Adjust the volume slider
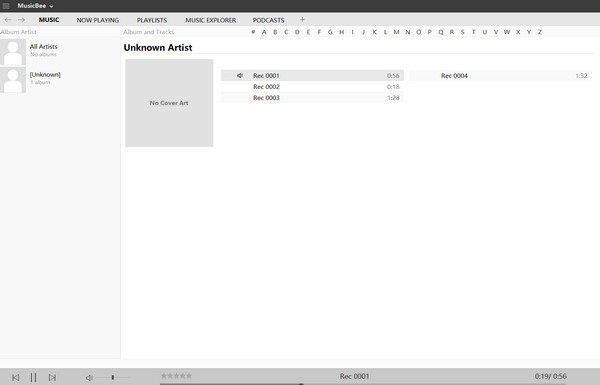 pyautogui.click(x=113, y=377)
